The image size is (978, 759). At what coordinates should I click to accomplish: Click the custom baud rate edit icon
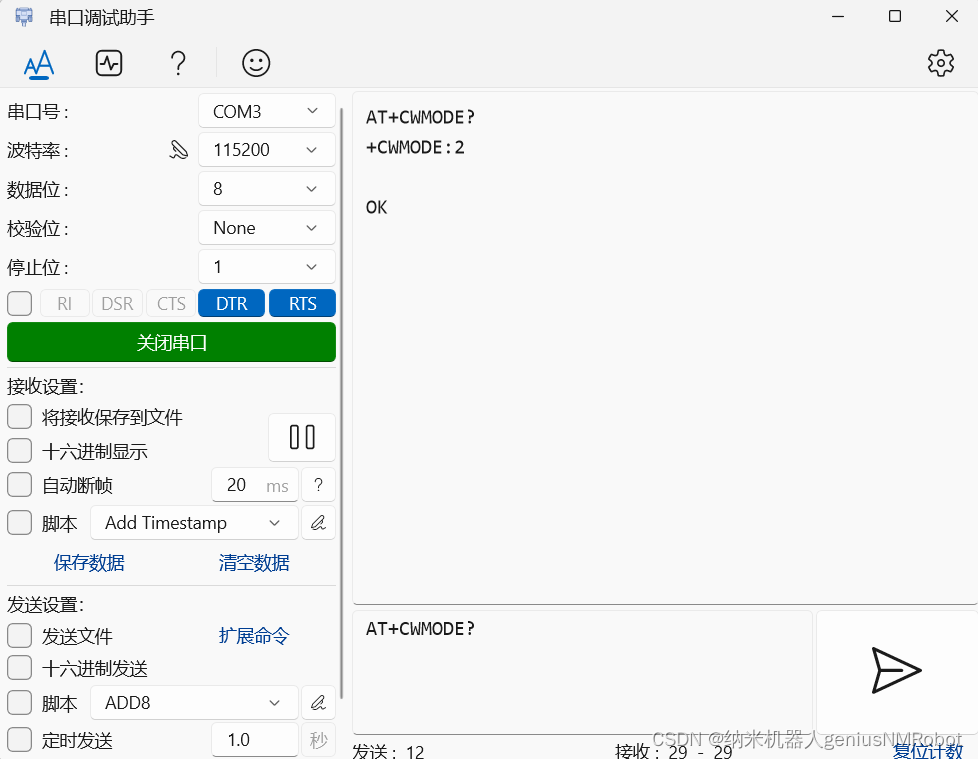coord(179,150)
